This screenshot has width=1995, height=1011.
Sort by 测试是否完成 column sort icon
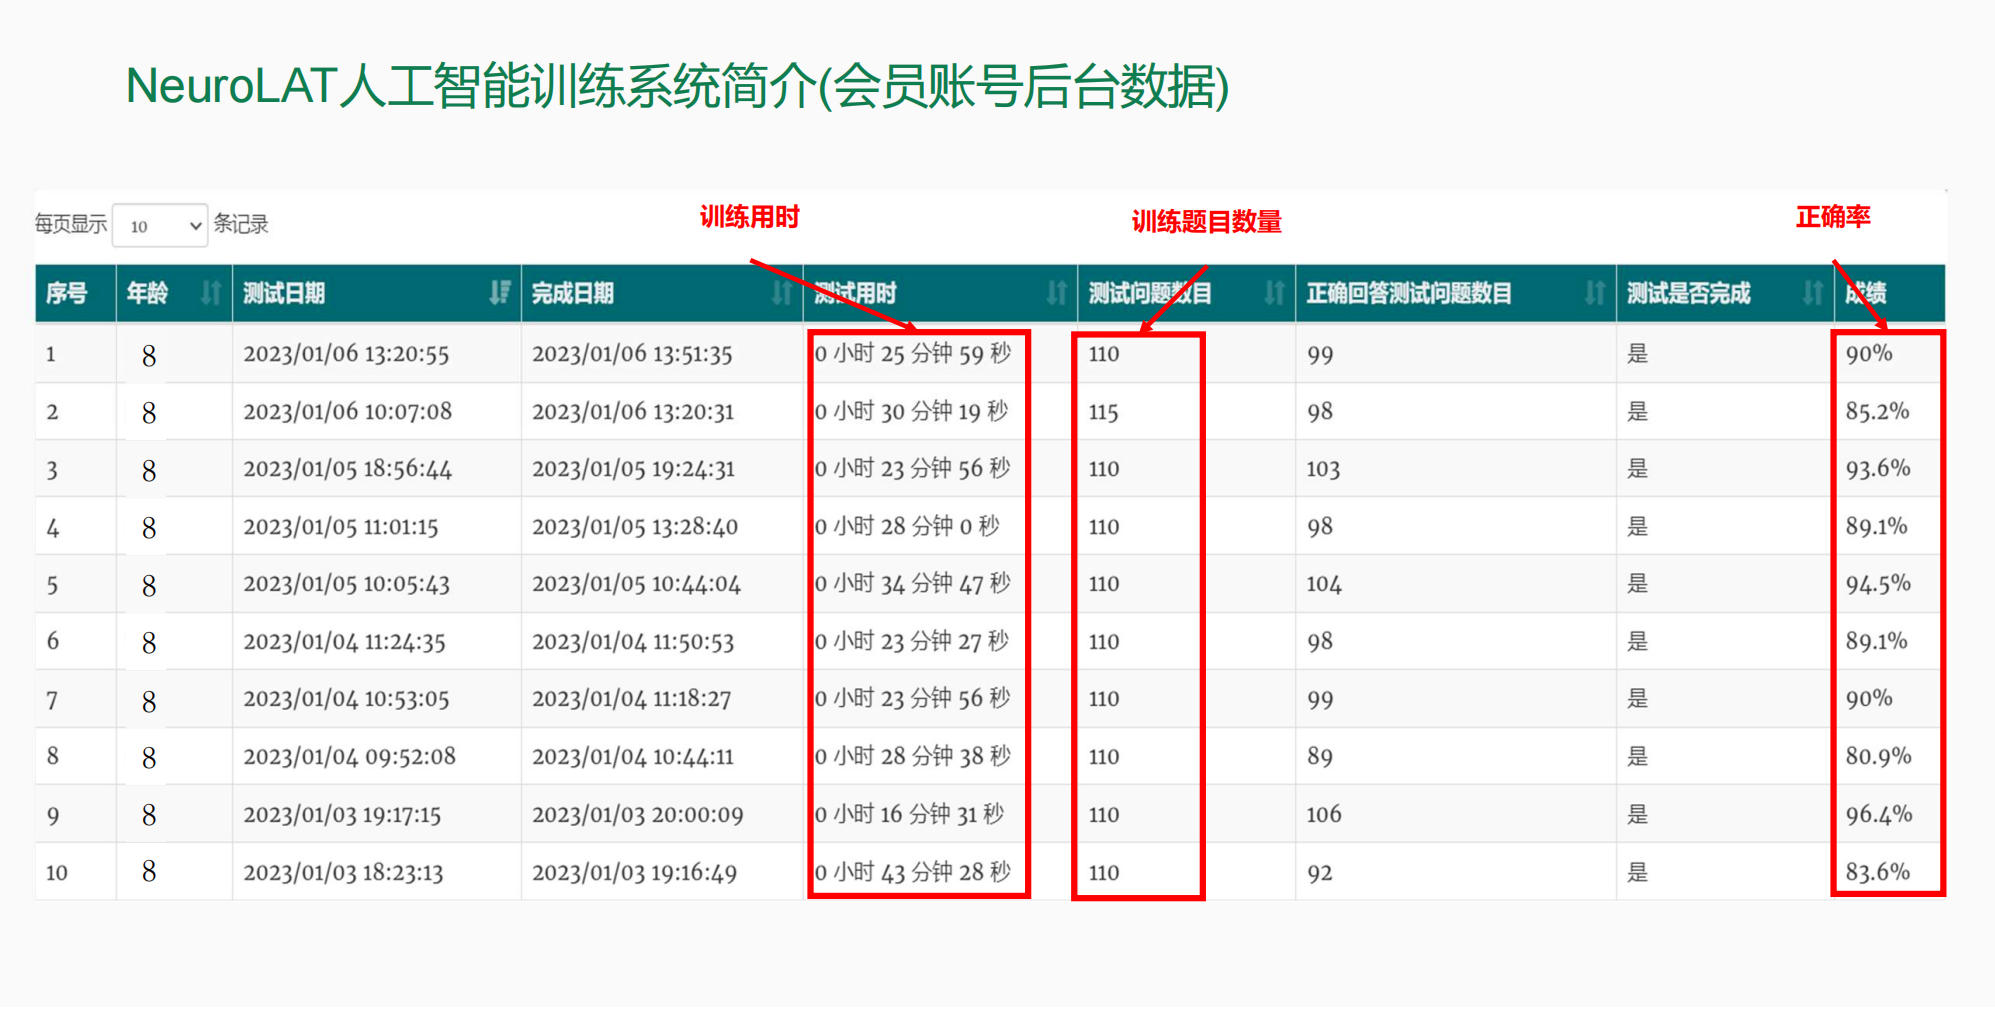(x=1813, y=293)
